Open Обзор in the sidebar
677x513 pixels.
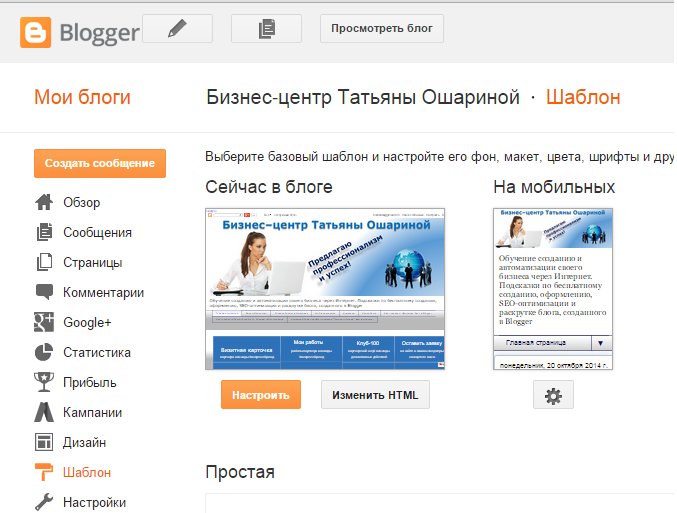click(x=82, y=202)
